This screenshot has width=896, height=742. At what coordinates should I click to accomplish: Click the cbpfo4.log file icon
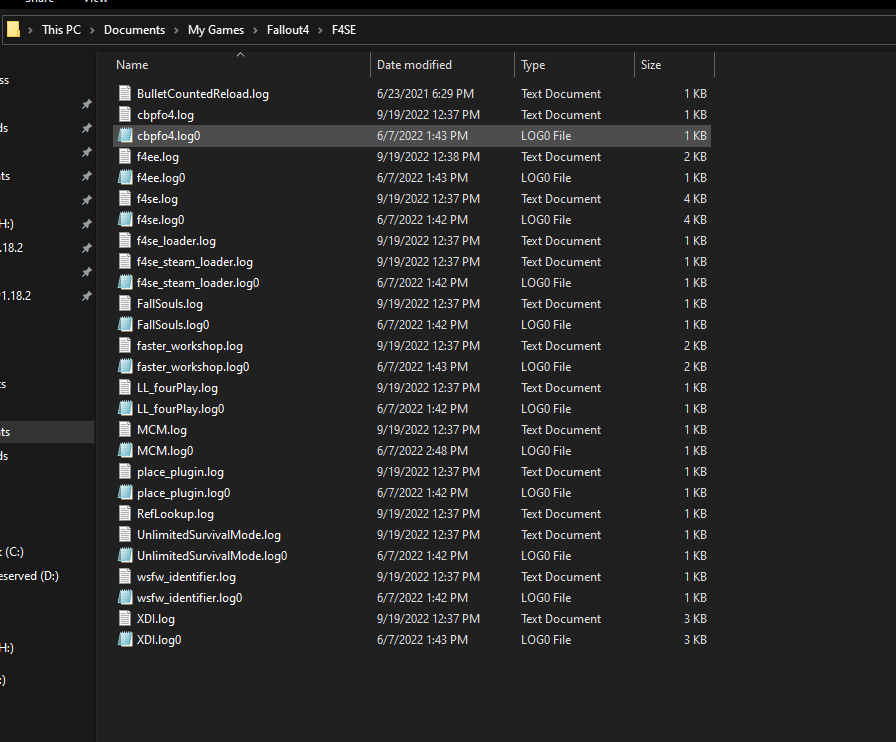pyautogui.click(x=125, y=114)
